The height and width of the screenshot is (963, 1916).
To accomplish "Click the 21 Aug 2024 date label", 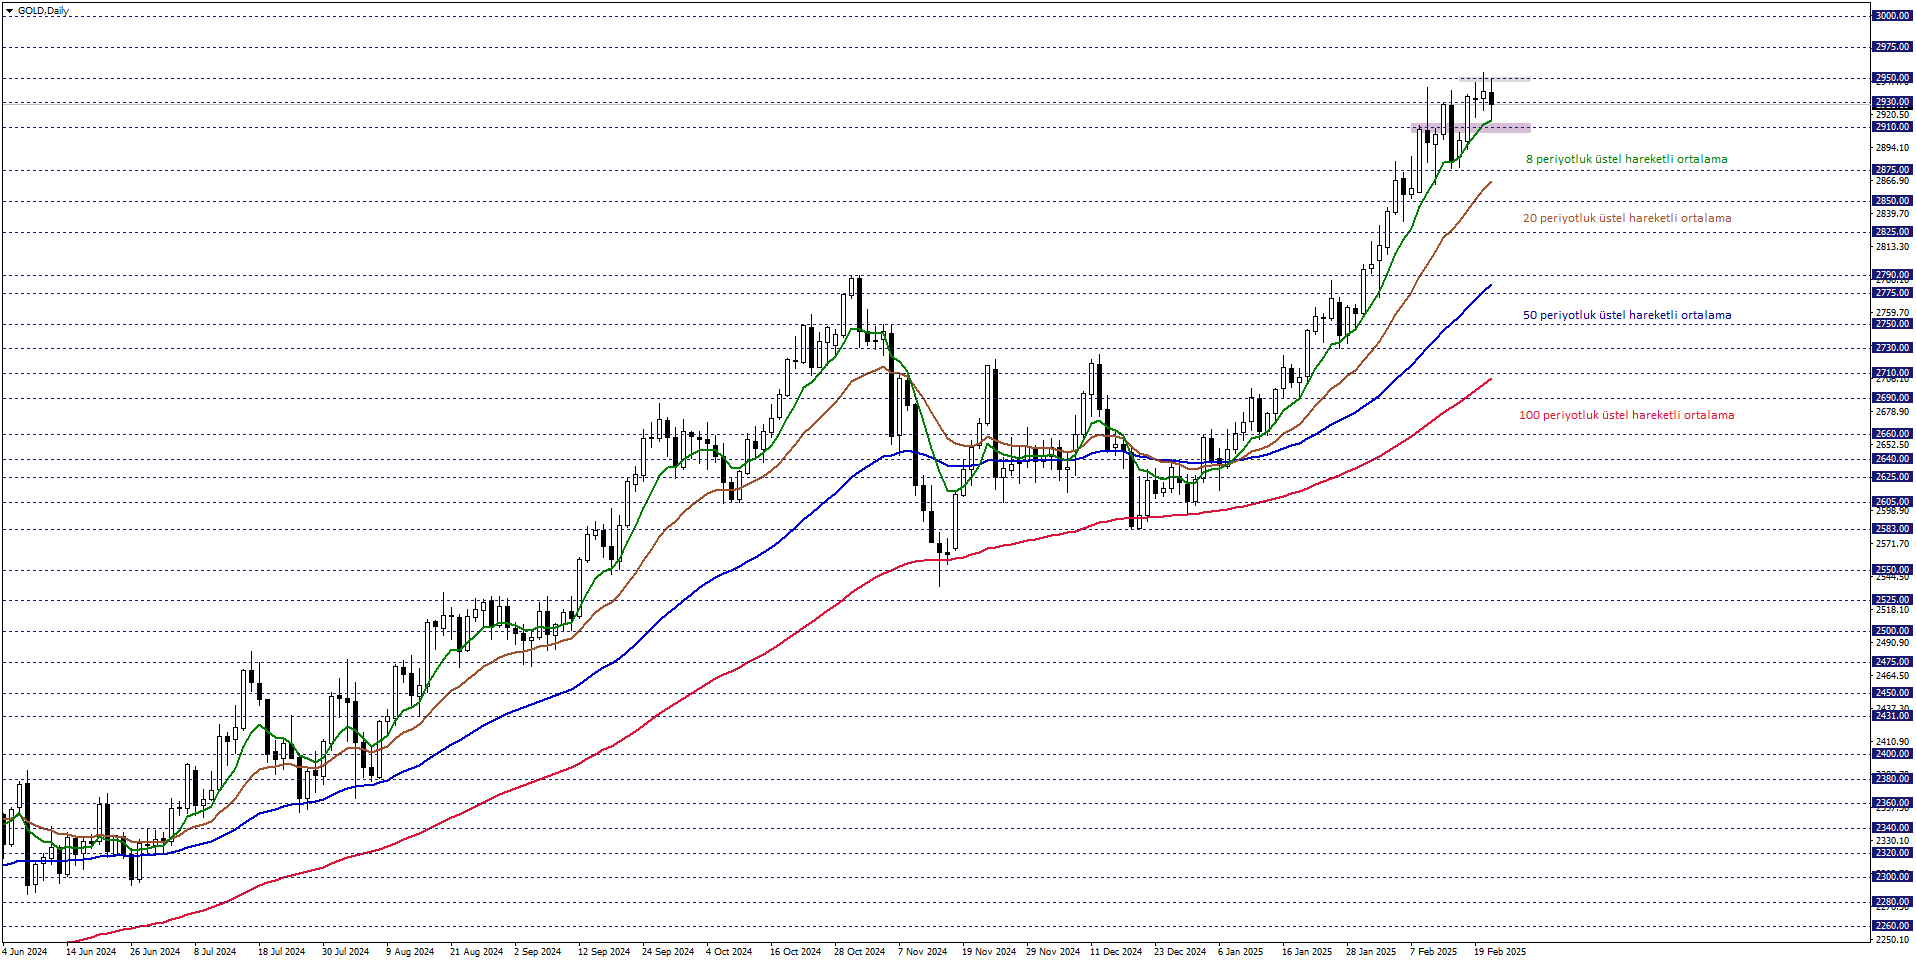I will [x=476, y=952].
